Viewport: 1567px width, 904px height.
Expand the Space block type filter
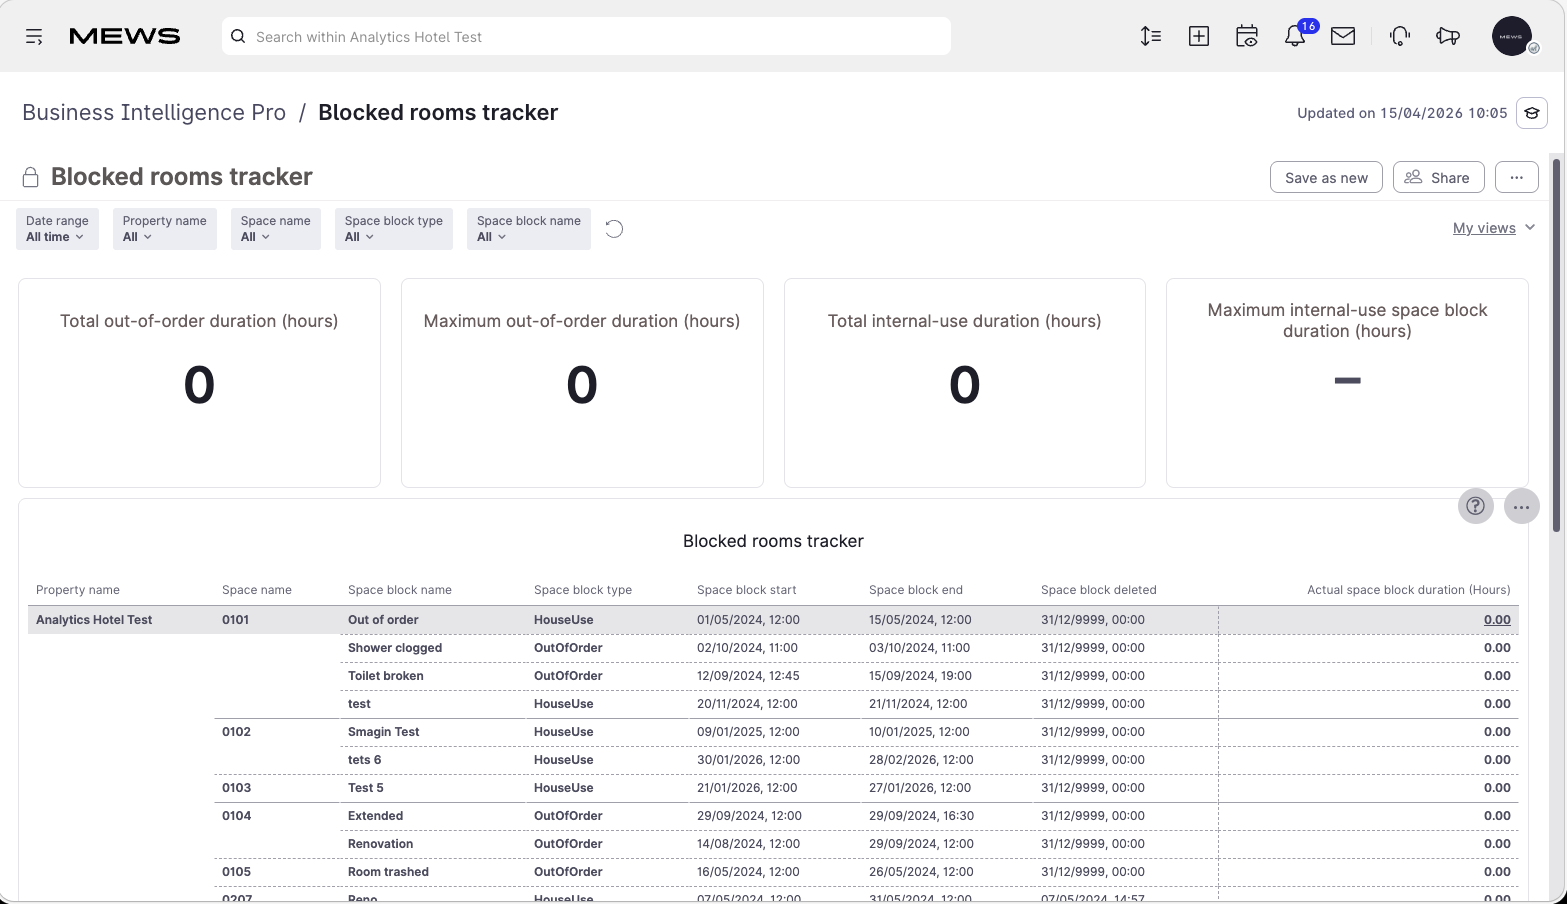pos(393,229)
